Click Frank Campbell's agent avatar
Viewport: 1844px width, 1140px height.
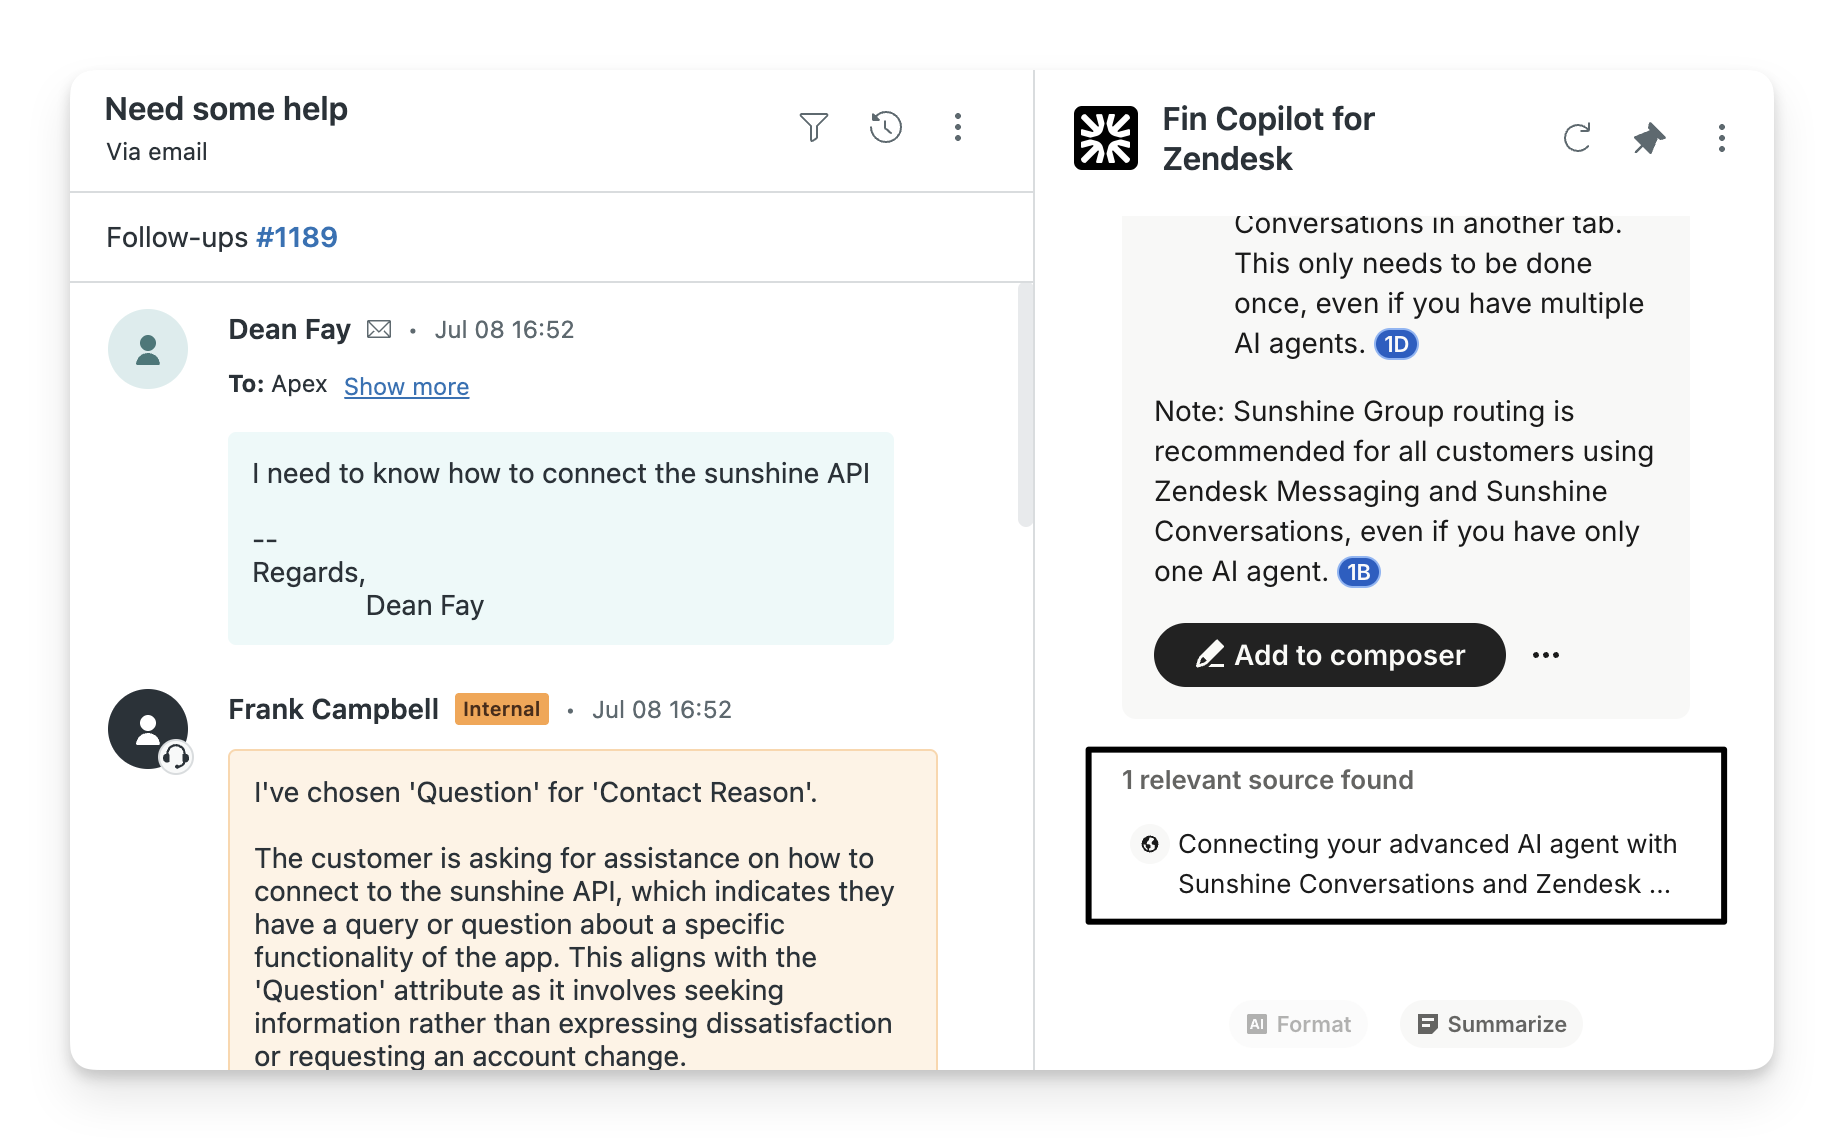[148, 729]
